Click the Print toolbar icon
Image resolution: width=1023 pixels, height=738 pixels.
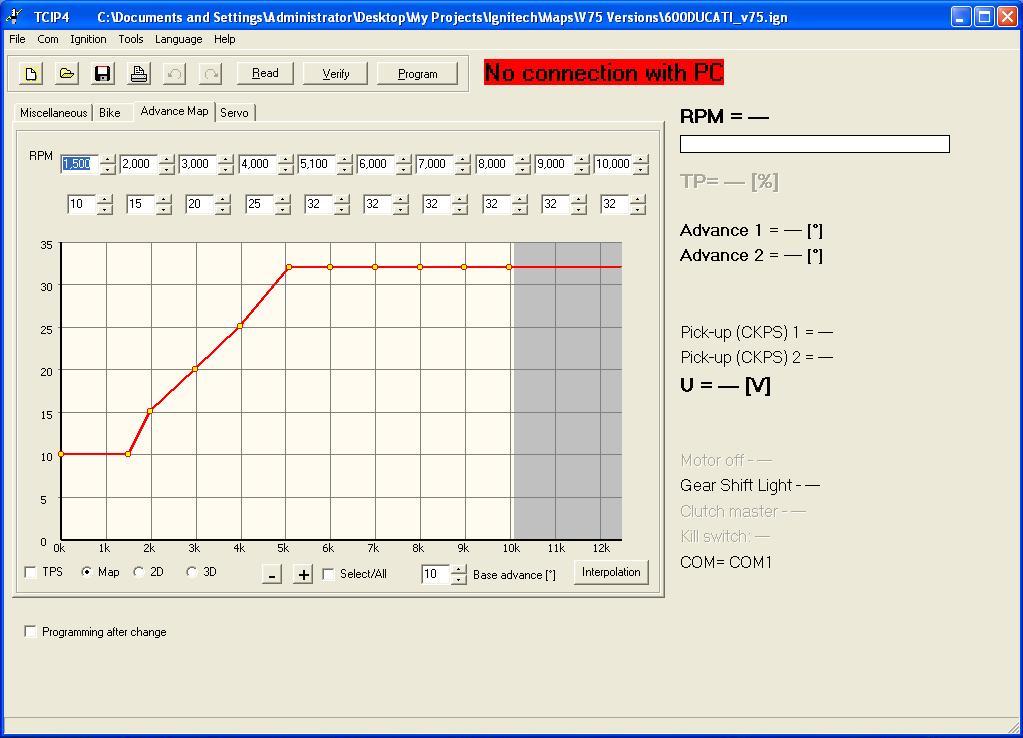pos(138,74)
